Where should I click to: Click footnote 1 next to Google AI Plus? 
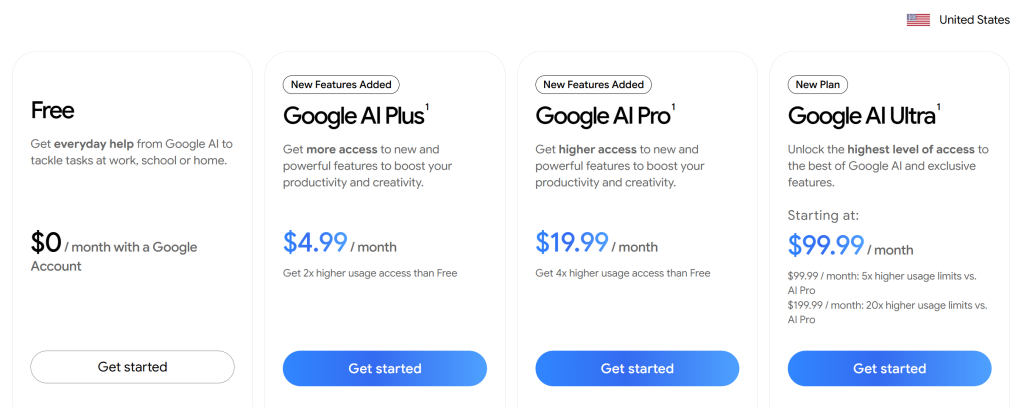click(427, 107)
